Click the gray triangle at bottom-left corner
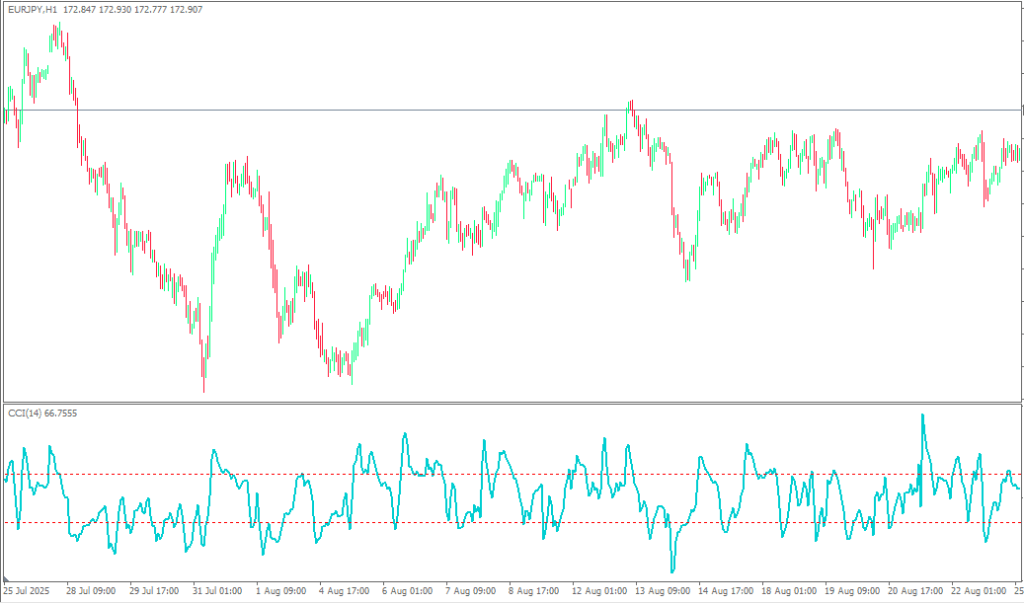 6,580
